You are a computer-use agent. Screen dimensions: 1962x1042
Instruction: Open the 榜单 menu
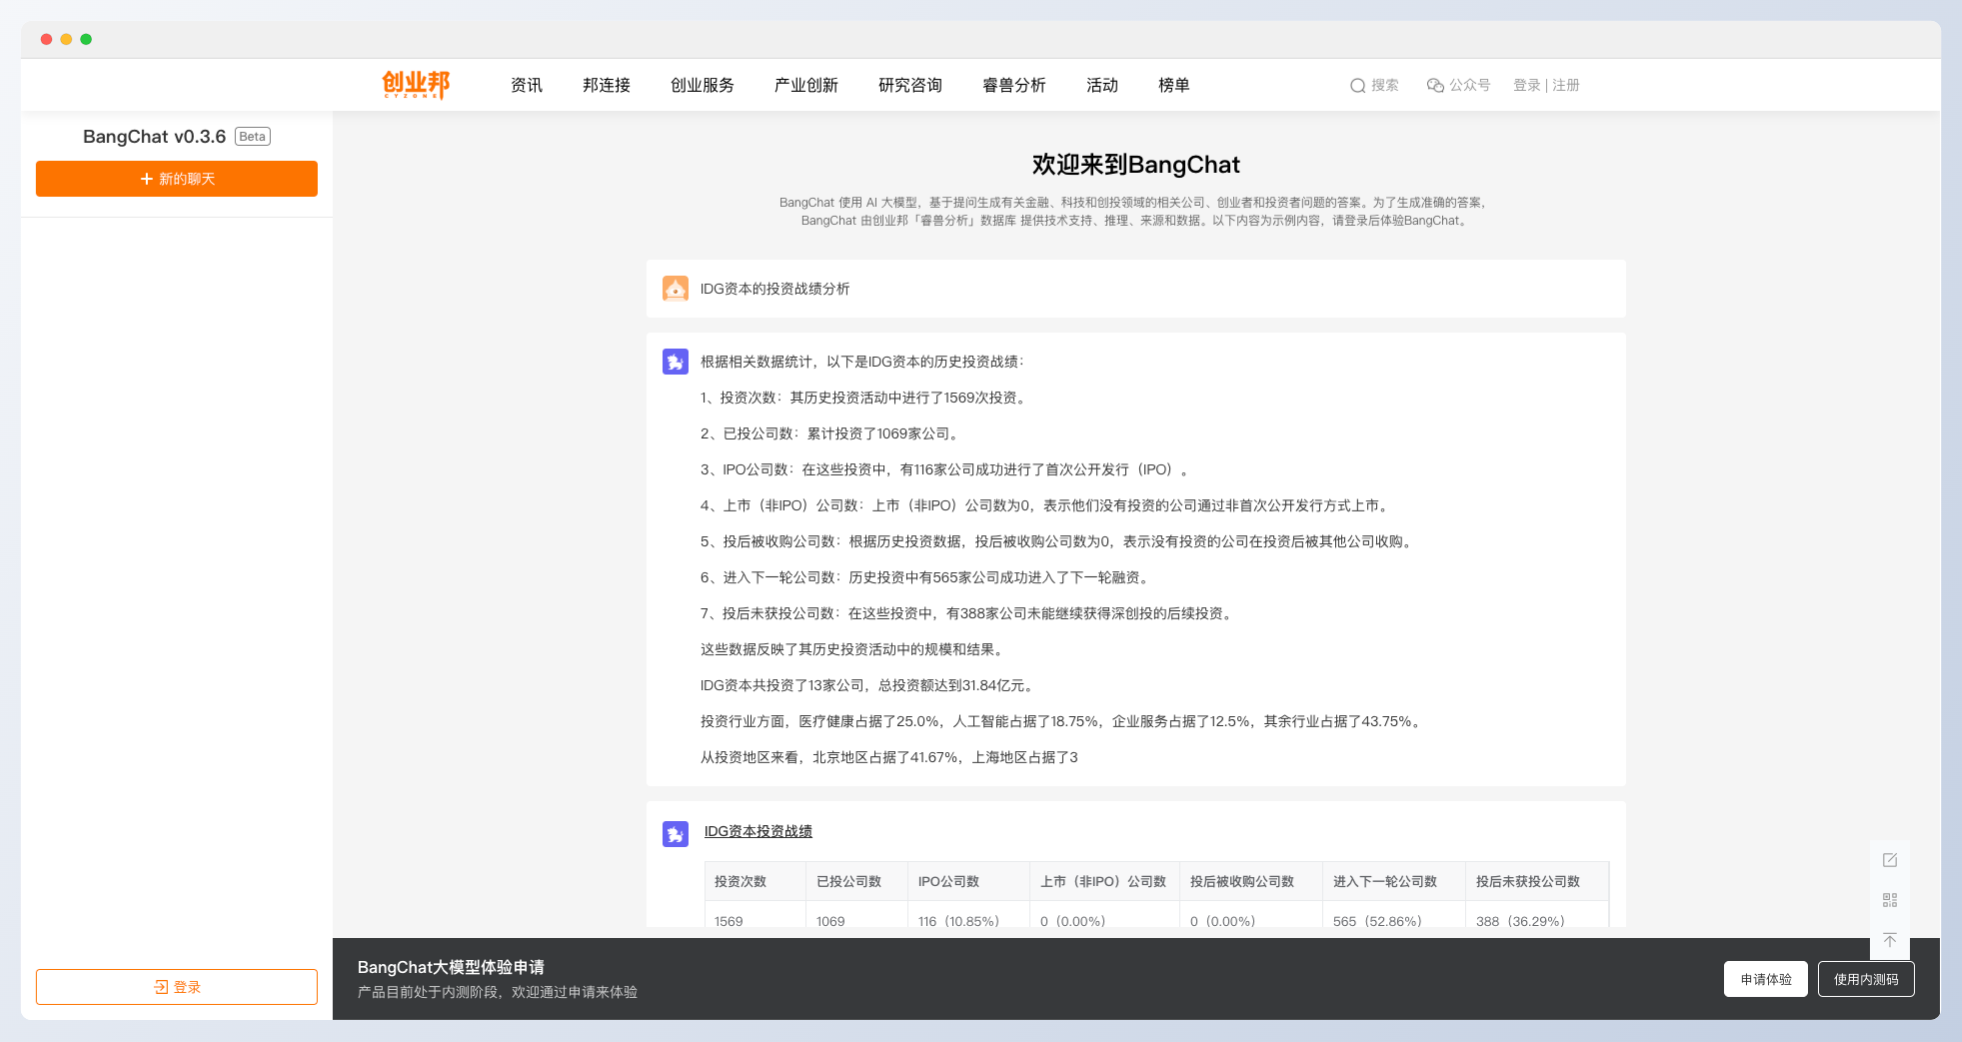coord(1174,85)
